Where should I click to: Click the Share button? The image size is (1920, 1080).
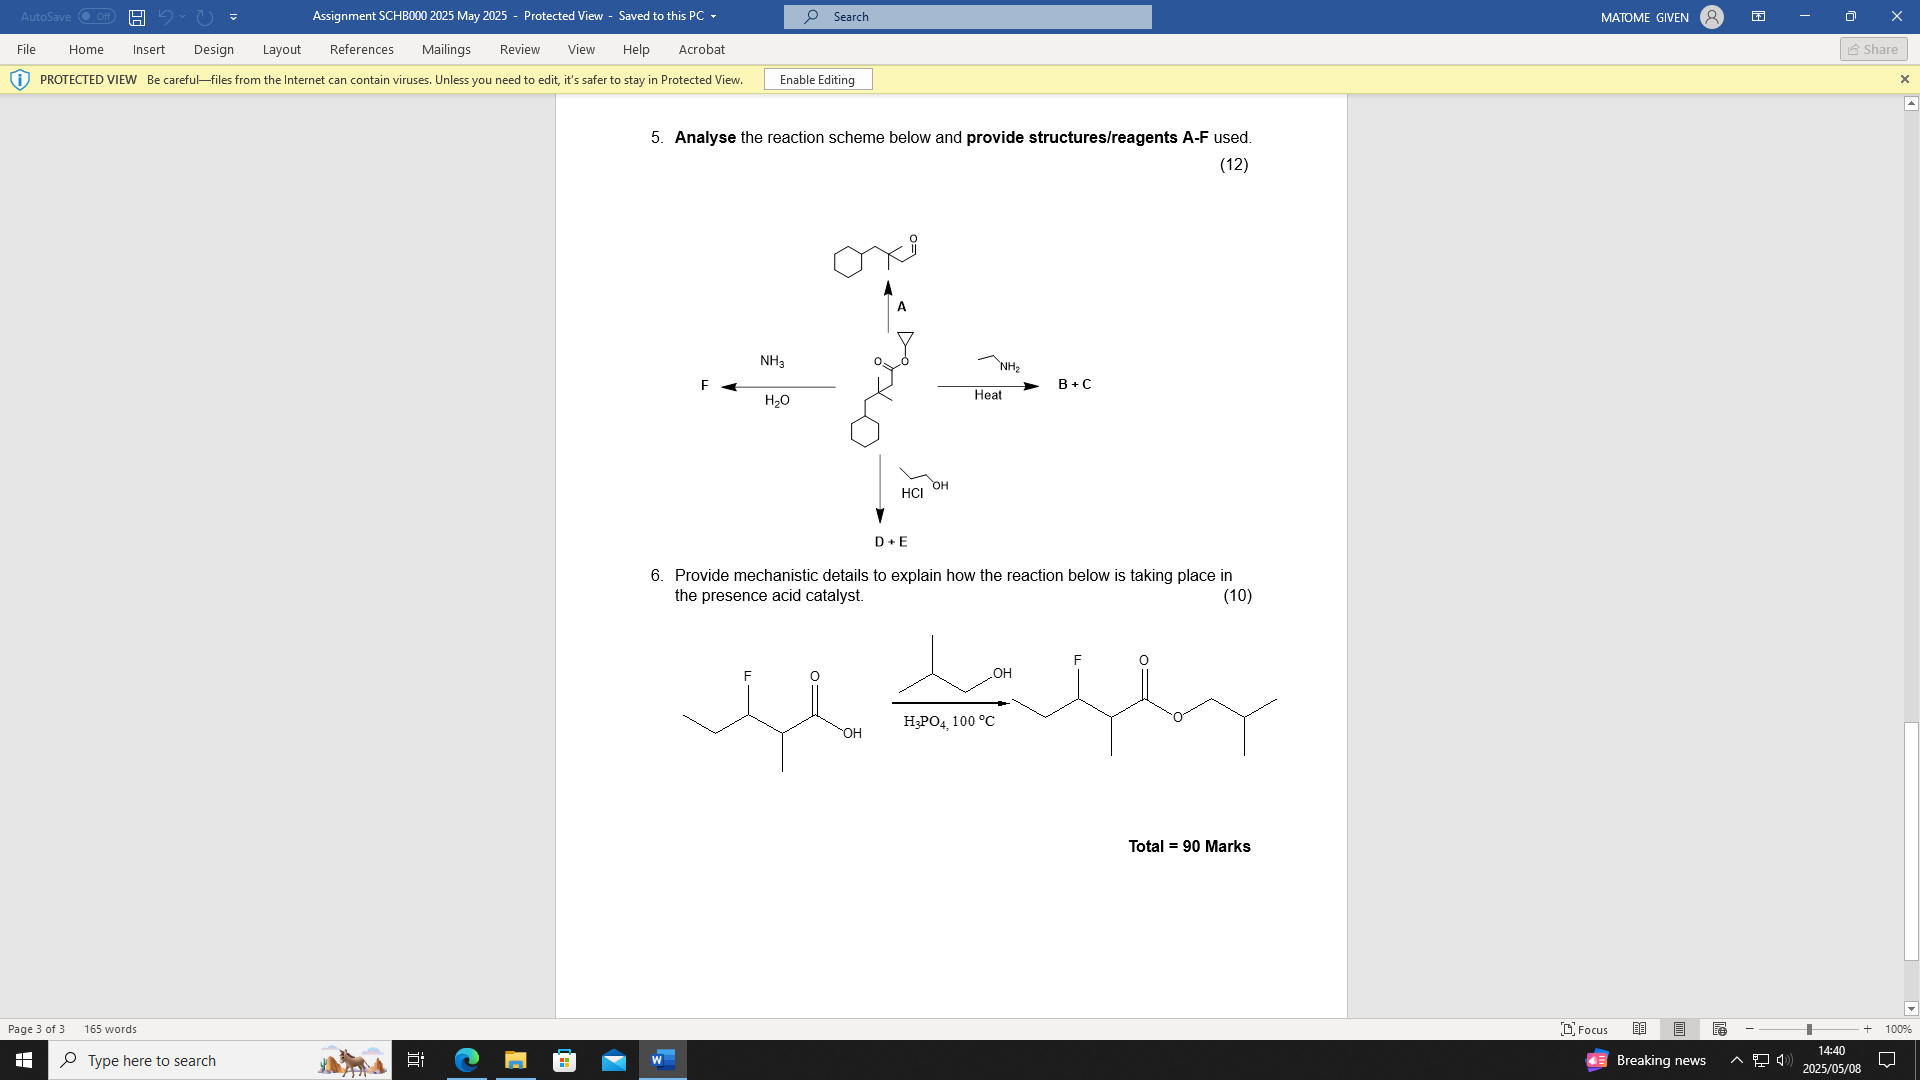[x=1872, y=49]
